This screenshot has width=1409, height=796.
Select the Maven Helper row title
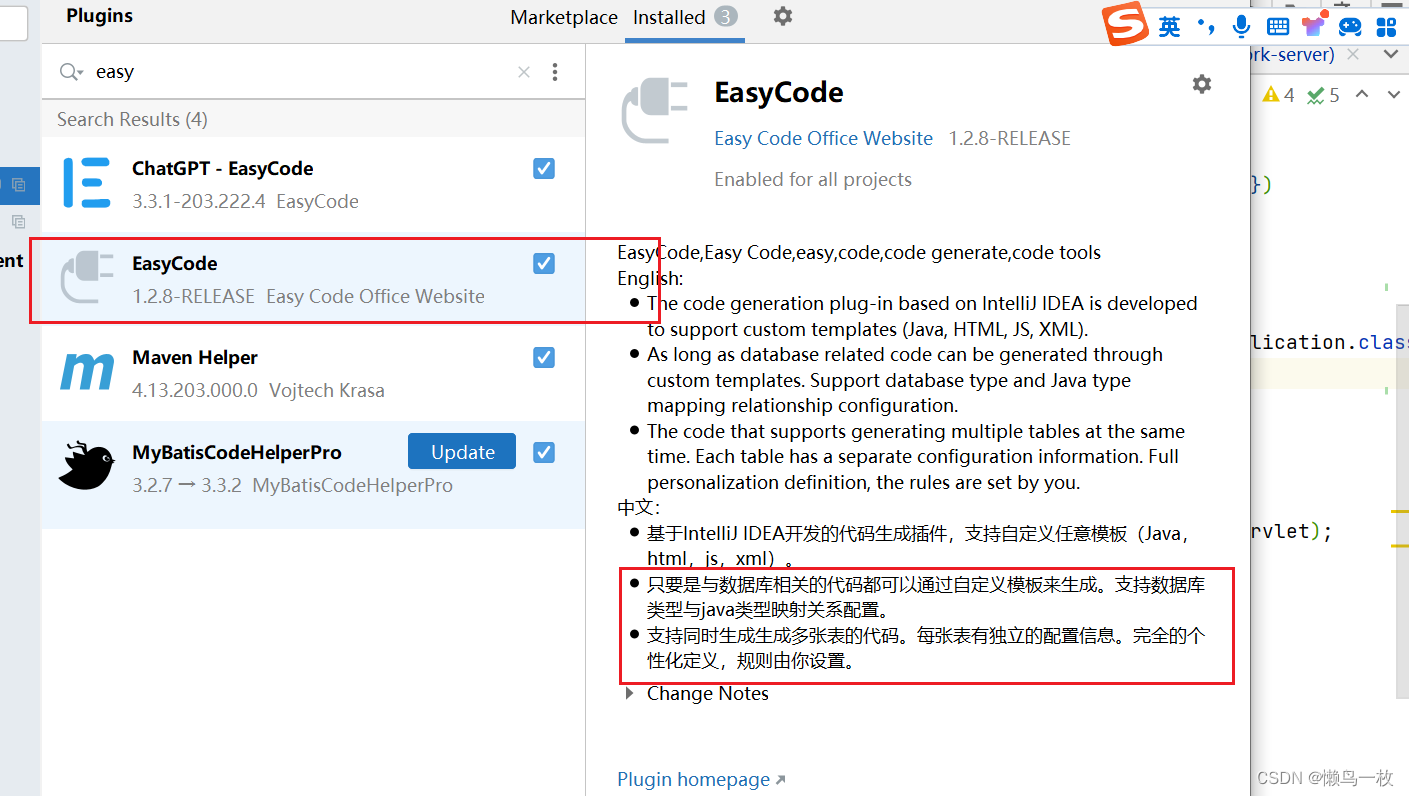click(195, 357)
